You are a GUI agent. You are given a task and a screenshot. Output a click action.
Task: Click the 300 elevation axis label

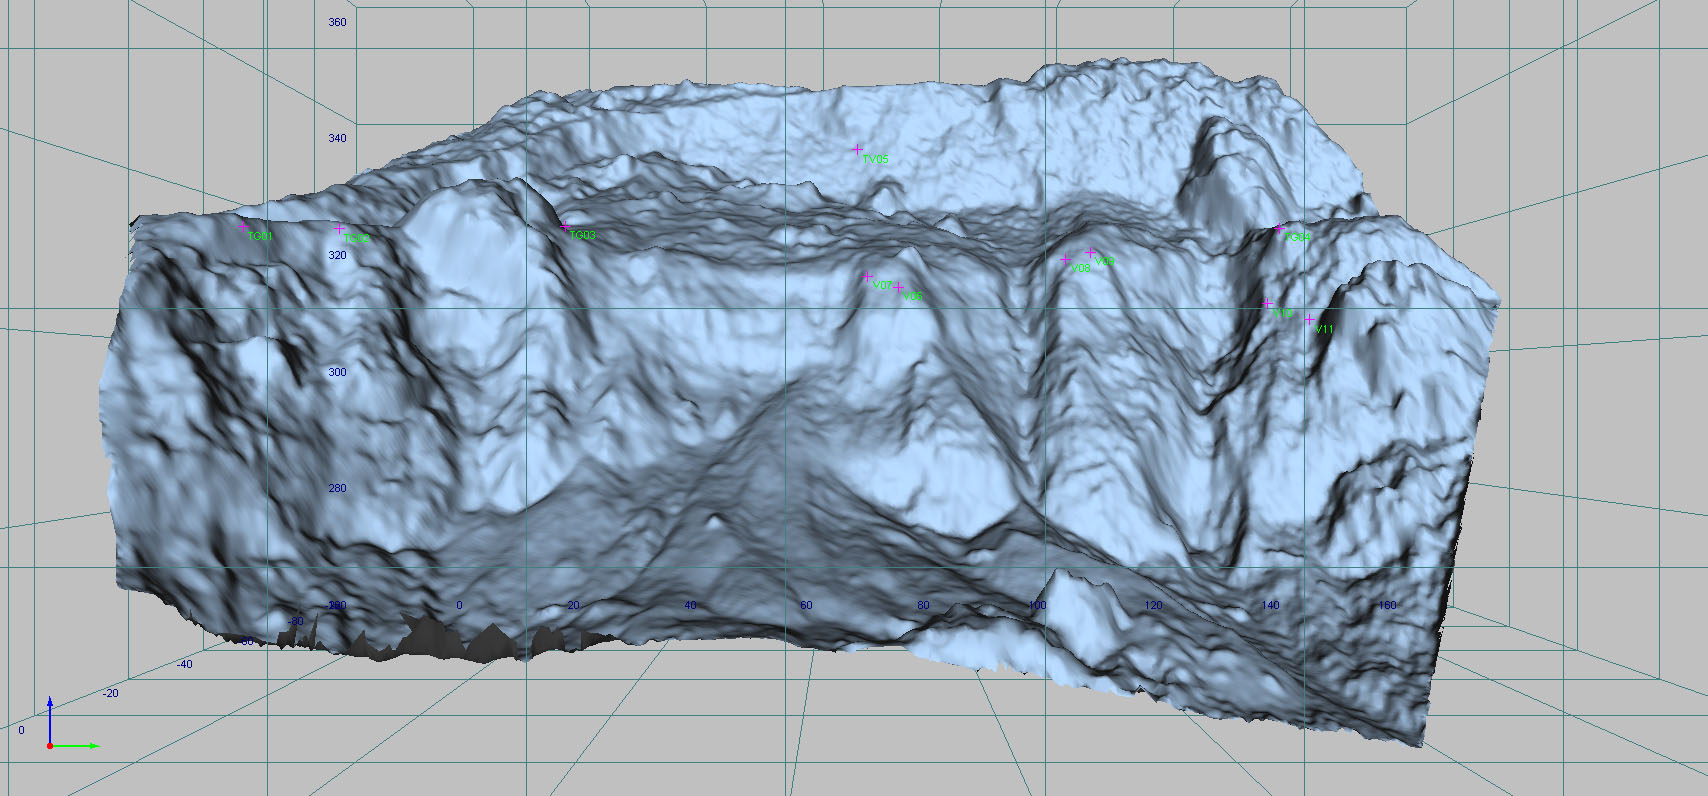[337, 372]
